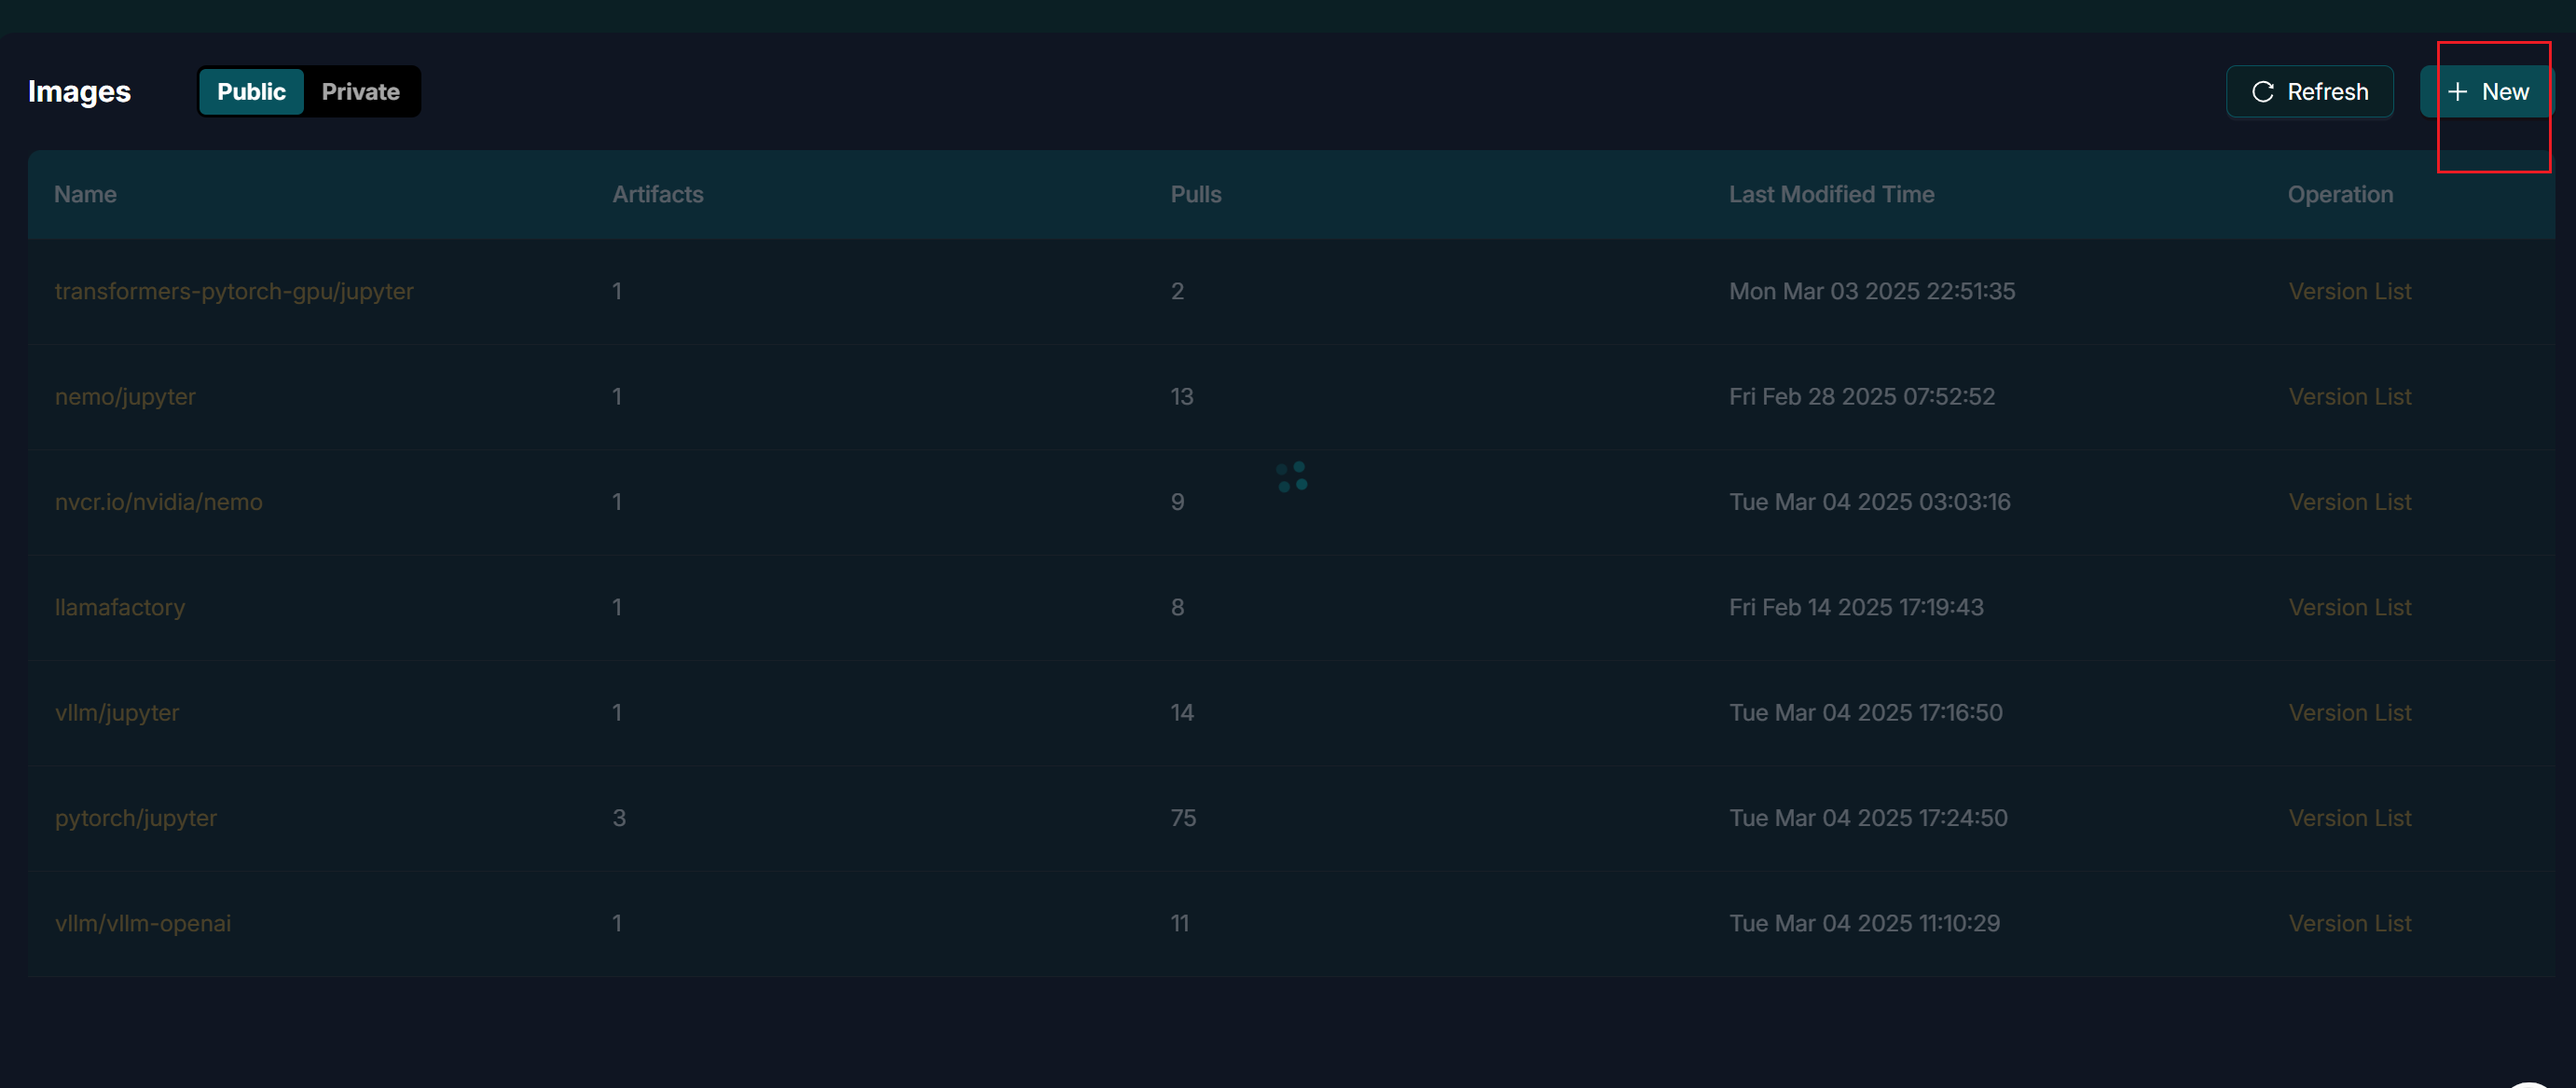Open the nemo/jupyter image

pos(125,397)
